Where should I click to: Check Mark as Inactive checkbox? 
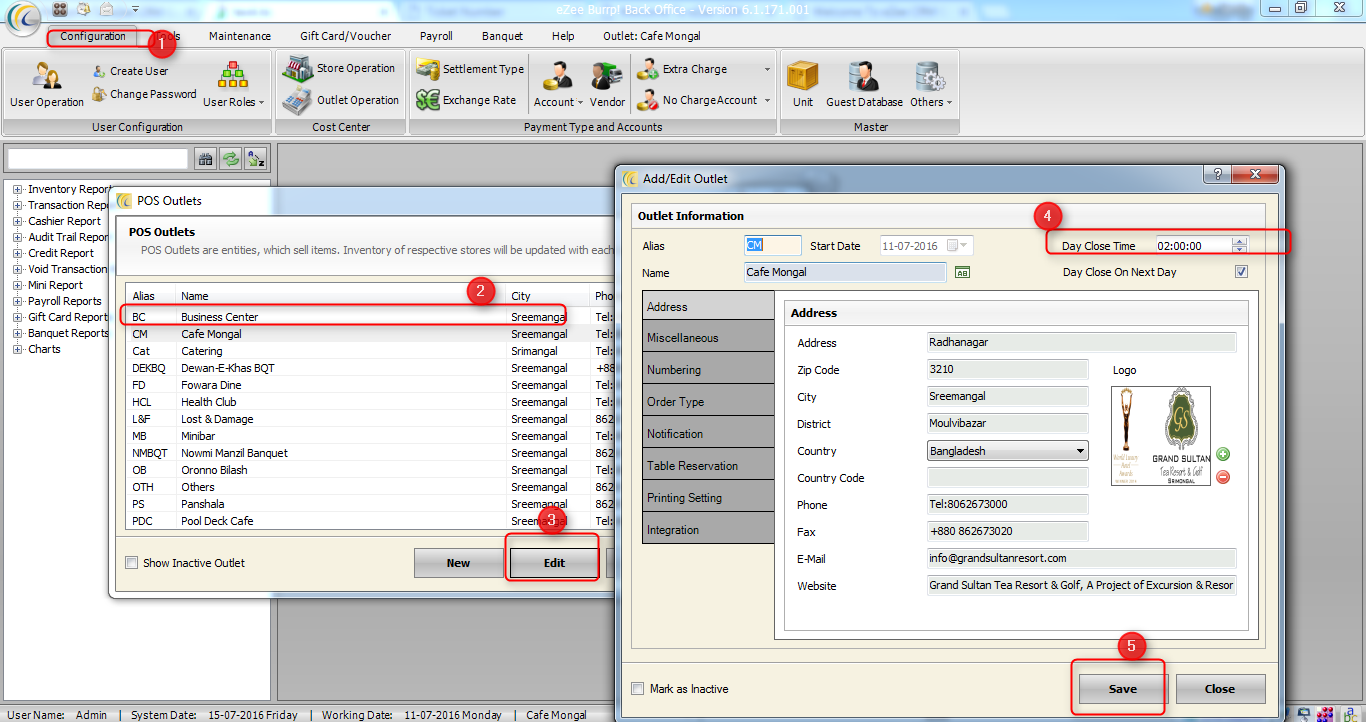pyautogui.click(x=638, y=689)
